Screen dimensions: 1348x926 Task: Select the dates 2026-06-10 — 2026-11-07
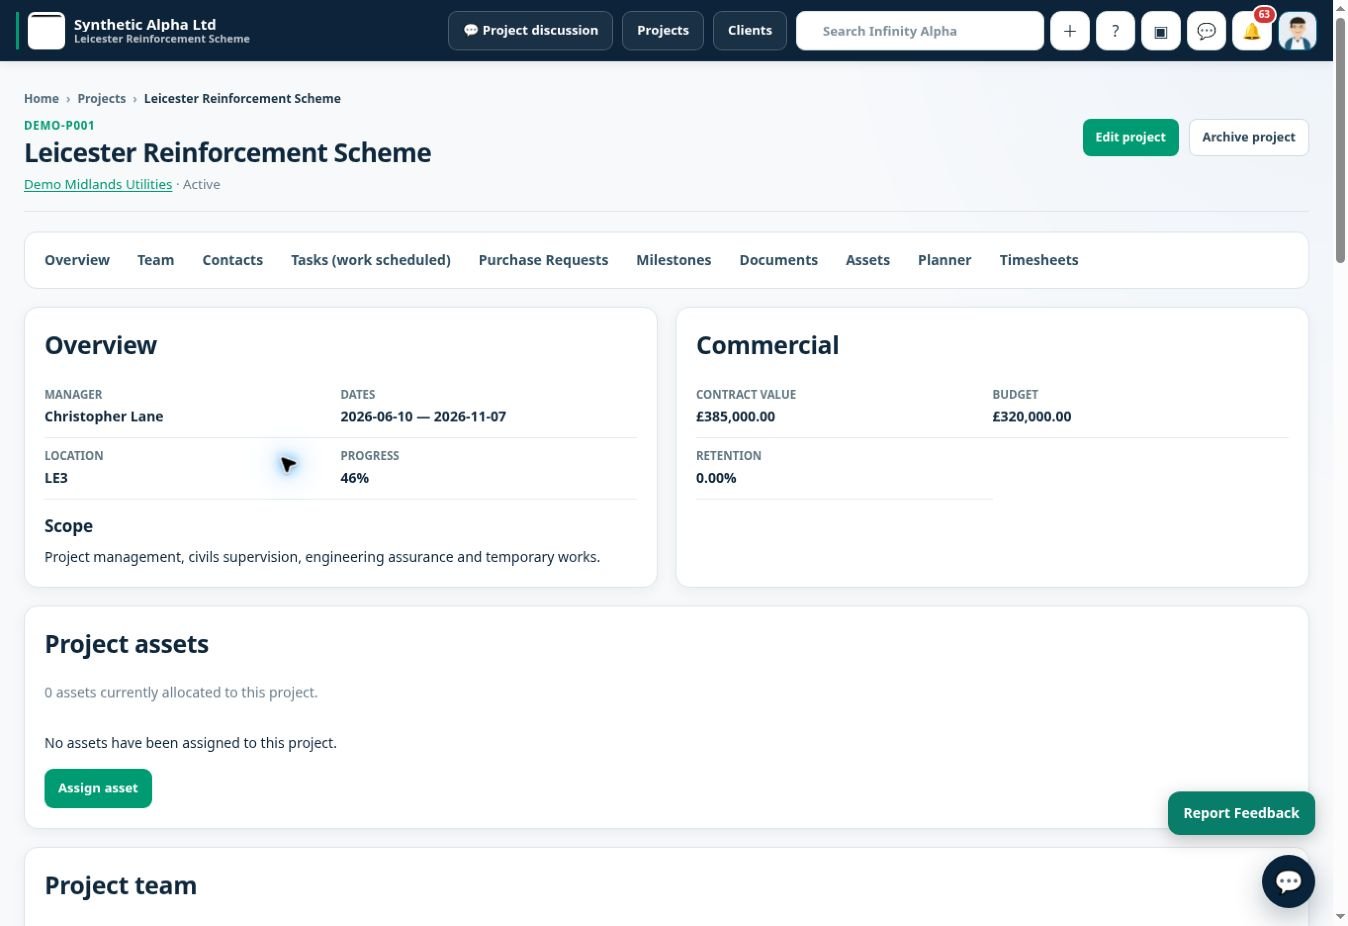coord(423,417)
